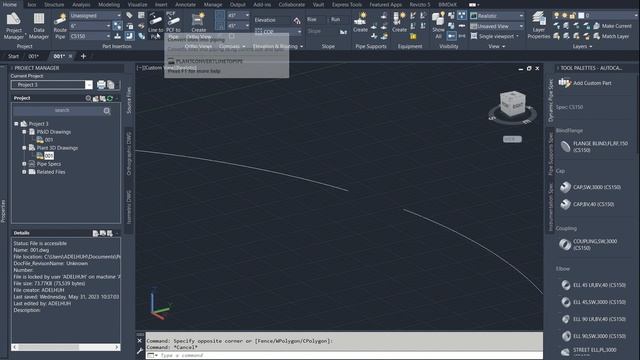Select ELL 90,SW,3000 palette item

593,336
